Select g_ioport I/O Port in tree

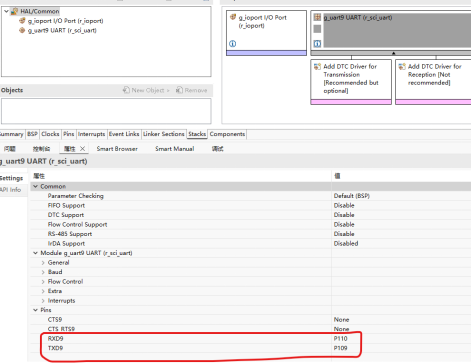[65, 21]
